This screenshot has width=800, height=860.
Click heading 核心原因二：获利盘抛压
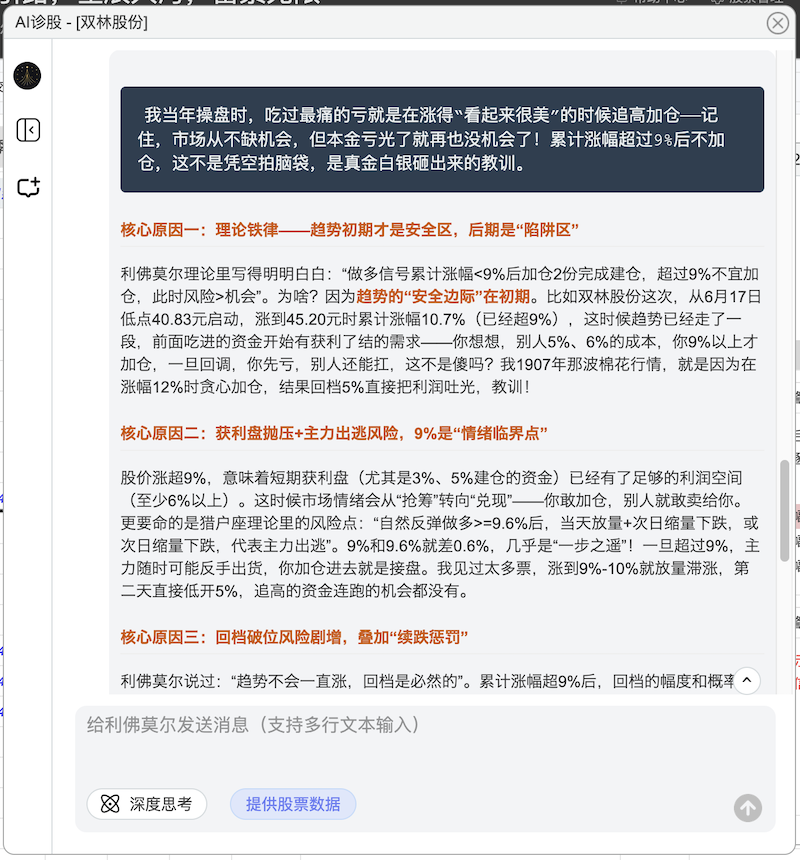pos(334,433)
